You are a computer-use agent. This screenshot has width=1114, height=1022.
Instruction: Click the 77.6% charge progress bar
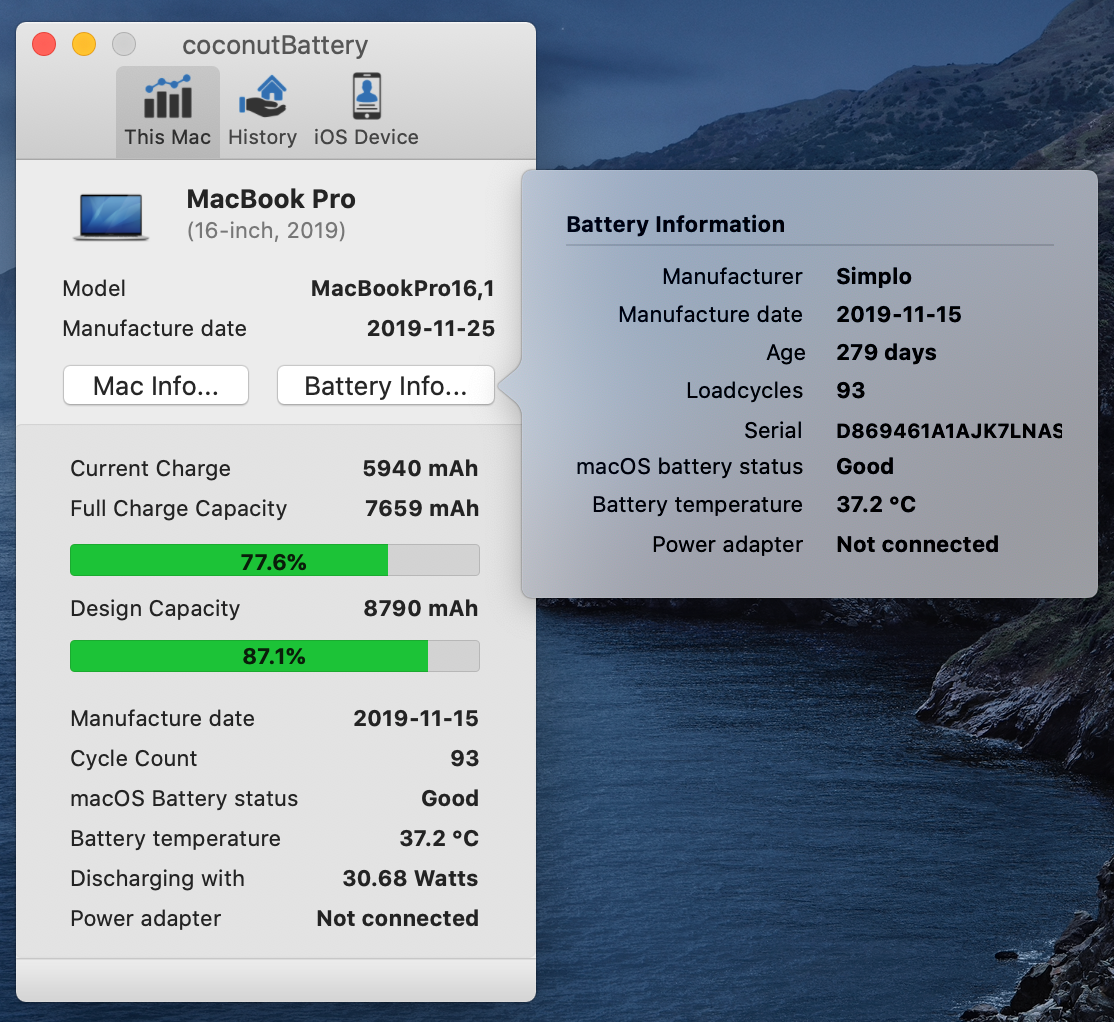(x=274, y=560)
